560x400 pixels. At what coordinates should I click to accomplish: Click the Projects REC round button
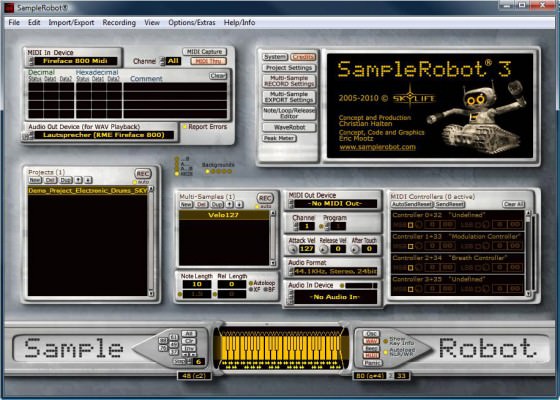[142, 174]
